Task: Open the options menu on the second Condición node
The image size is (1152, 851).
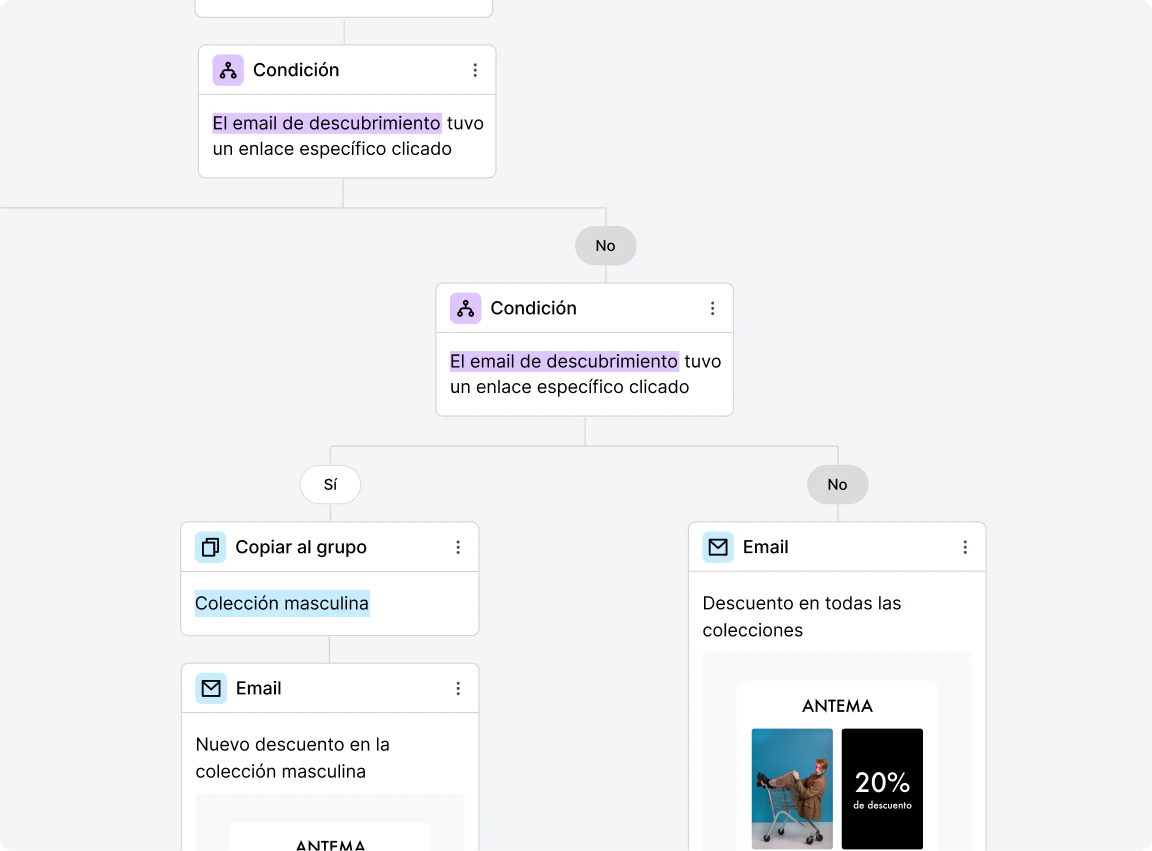Action: pos(712,308)
